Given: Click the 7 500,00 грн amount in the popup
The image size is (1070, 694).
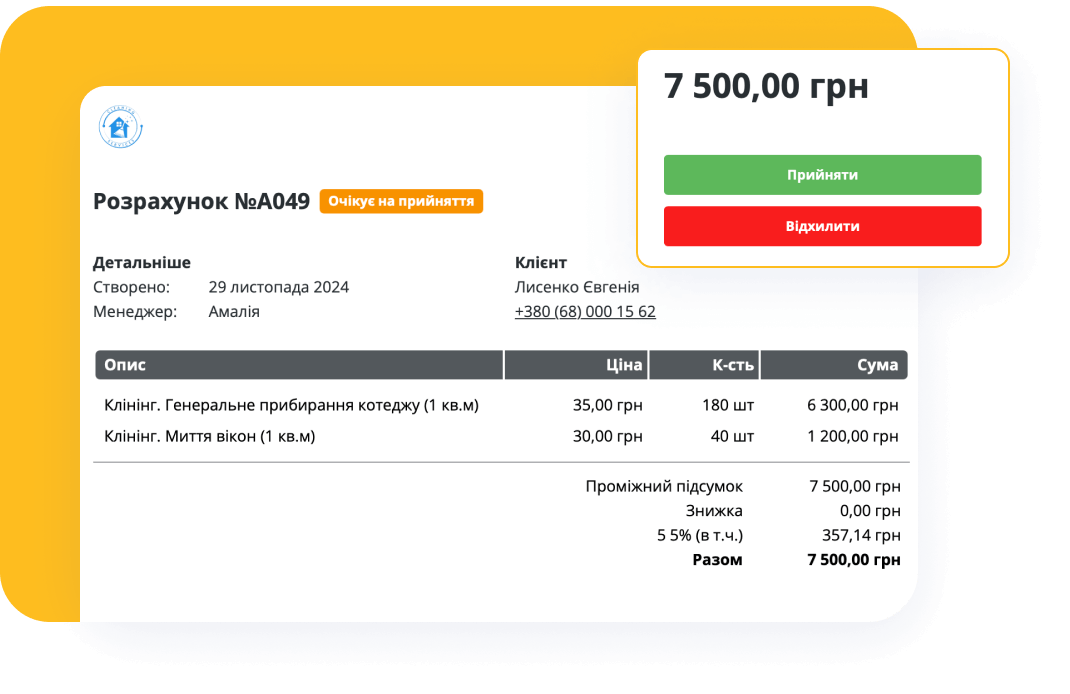Looking at the screenshot, I should point(766,87).
